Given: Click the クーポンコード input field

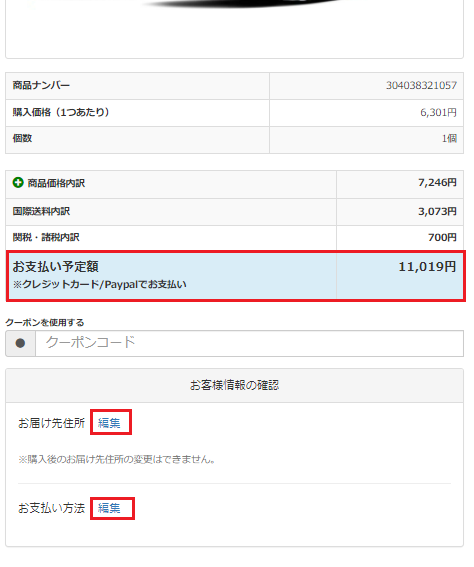Looking at the screenshot, I should [x=249, y=343].
